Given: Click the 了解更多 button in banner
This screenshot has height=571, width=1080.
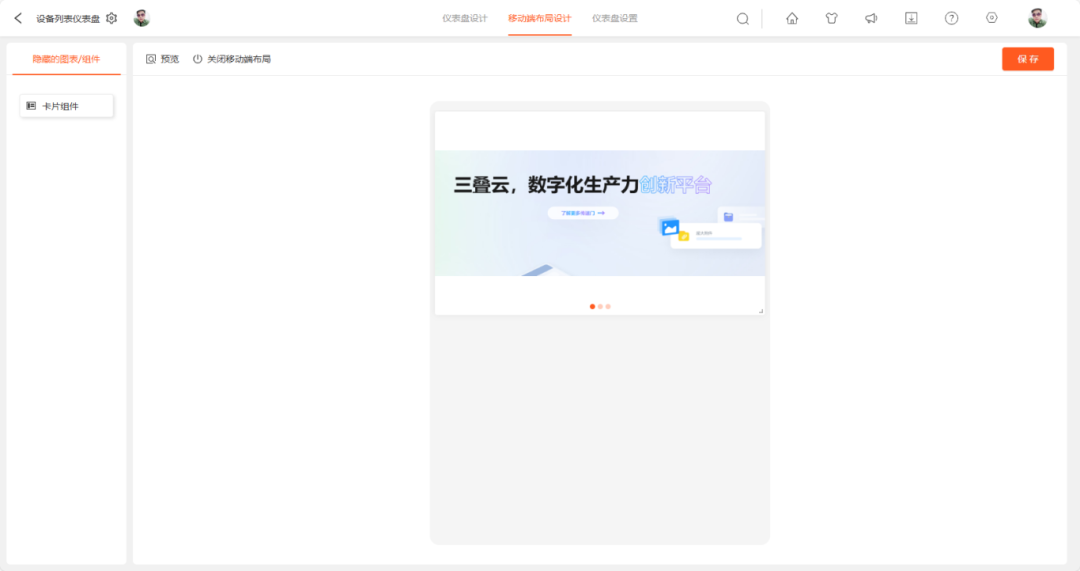Looking at the screenshot, I should click(x=583, y=214).
